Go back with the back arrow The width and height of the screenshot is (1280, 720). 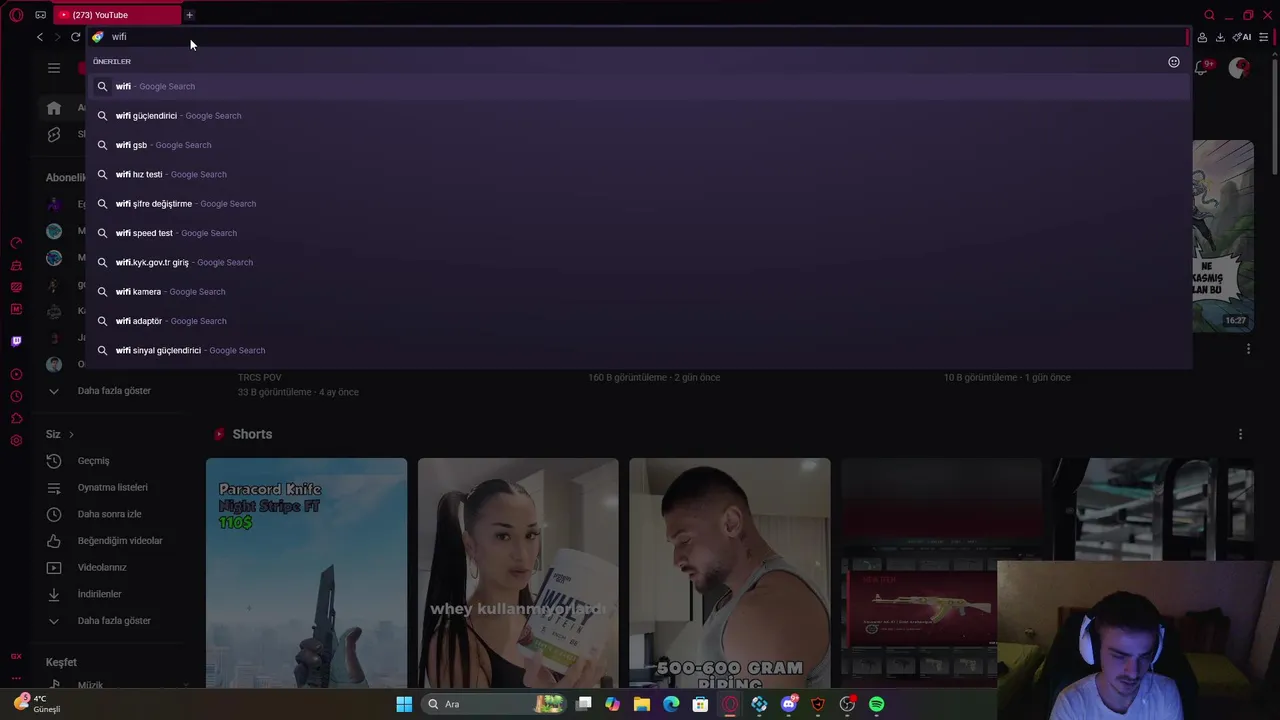pos(40,37)
